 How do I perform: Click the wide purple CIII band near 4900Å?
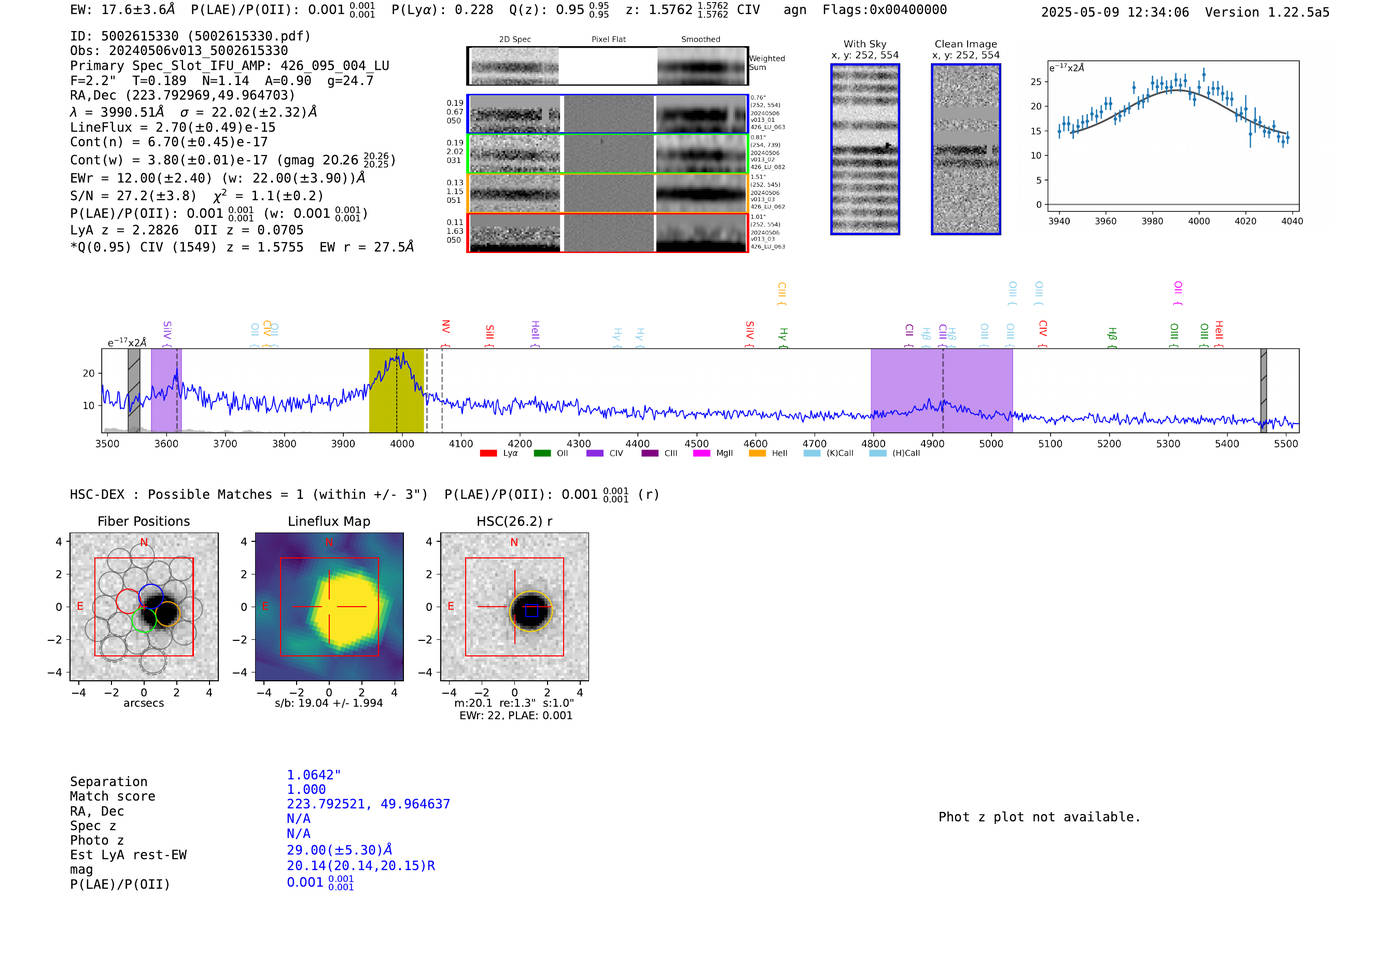coord(941,390)
